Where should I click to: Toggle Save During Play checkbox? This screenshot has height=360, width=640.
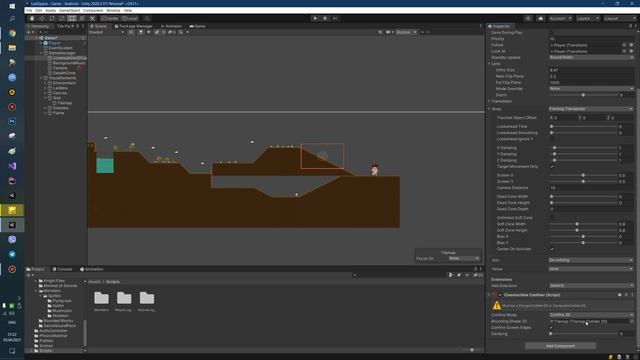552,33
